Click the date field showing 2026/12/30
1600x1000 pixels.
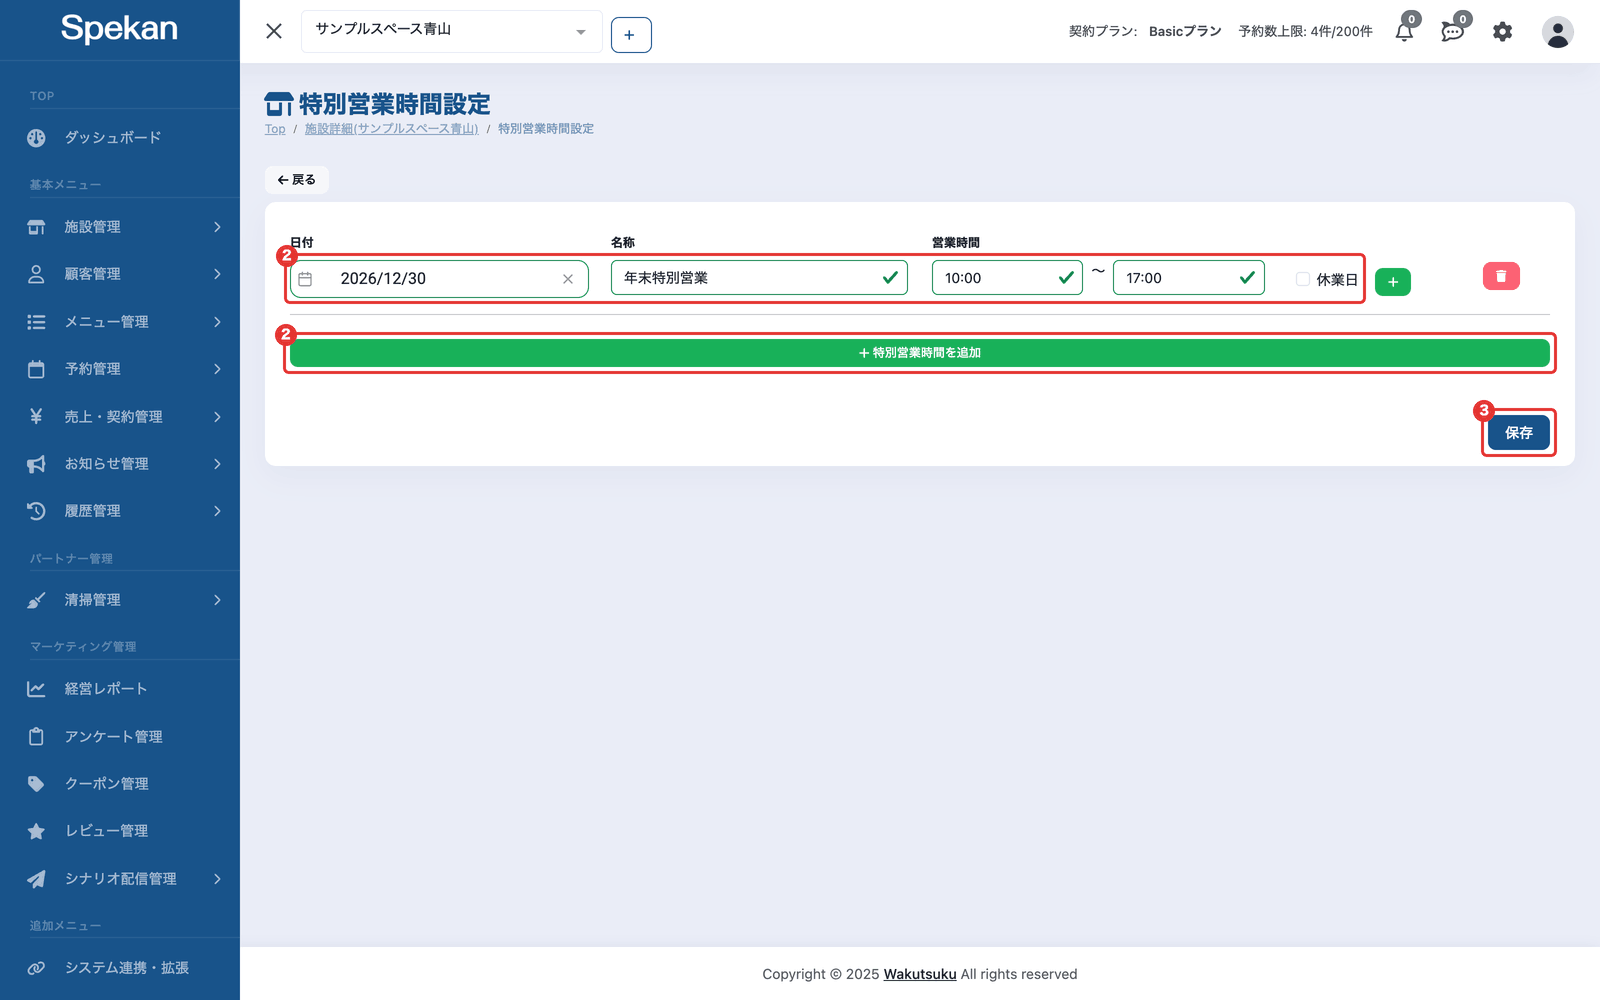(439, 279)
